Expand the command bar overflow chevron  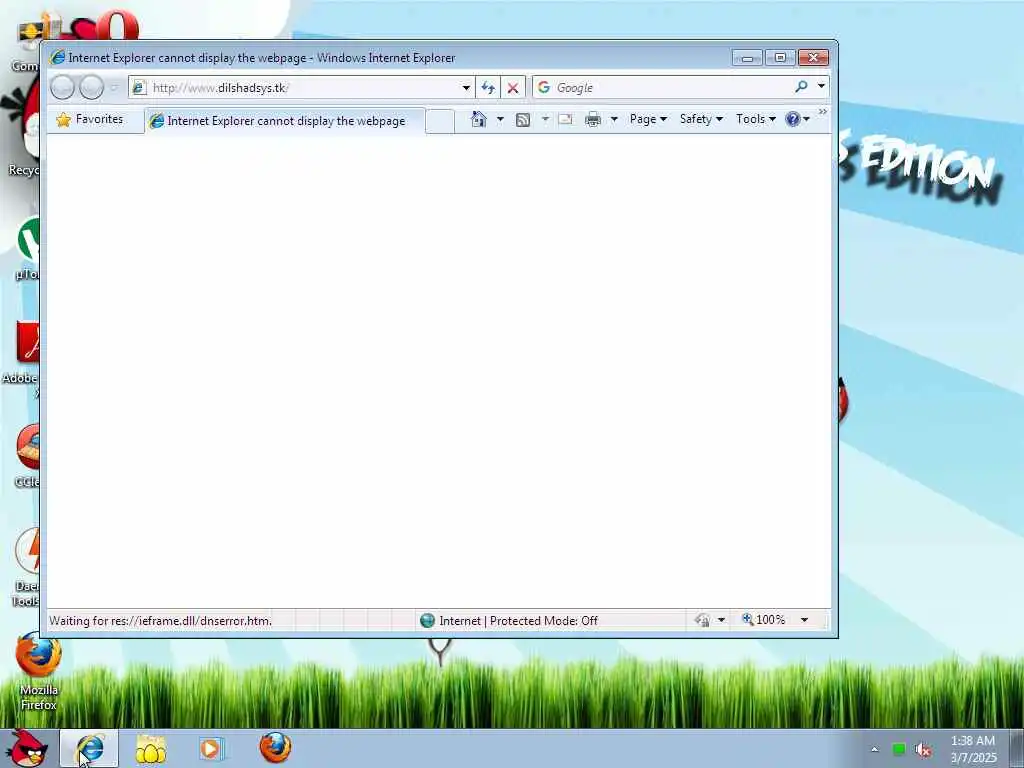[823, 112]
